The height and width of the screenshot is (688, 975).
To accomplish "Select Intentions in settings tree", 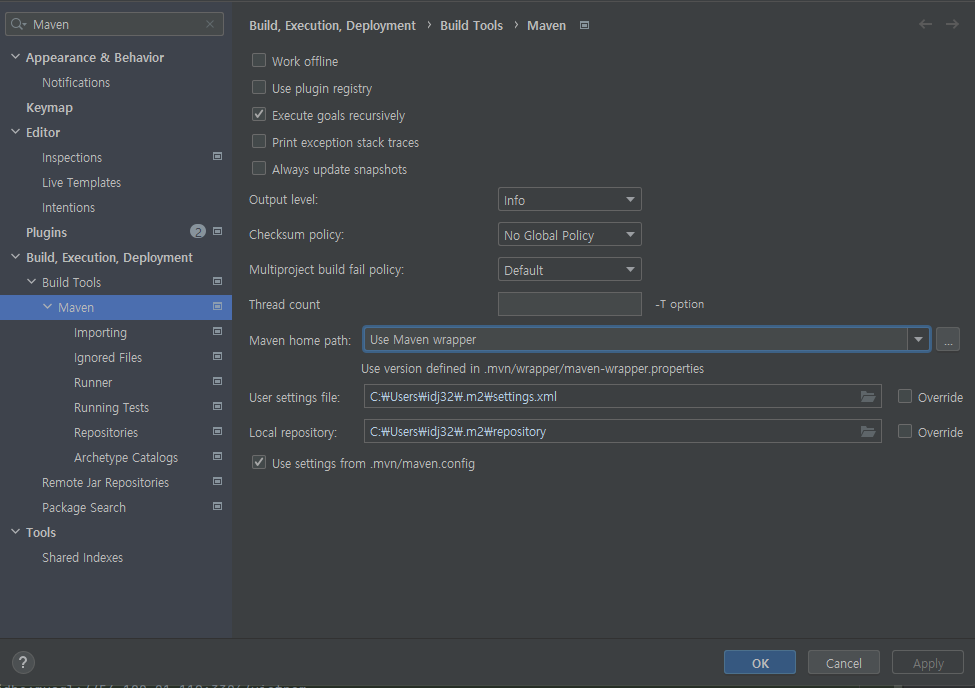I will (68, 207).
